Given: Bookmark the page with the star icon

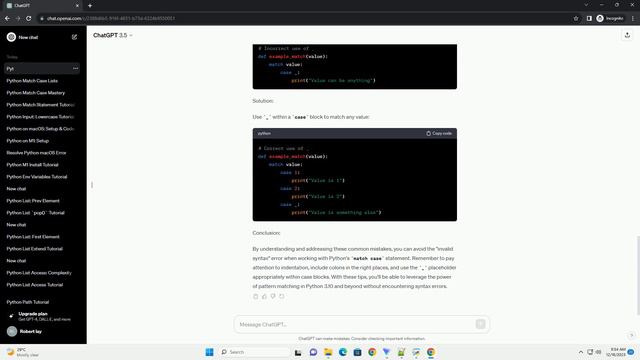Looking at the screenshot, I should (x=576, y=18).
